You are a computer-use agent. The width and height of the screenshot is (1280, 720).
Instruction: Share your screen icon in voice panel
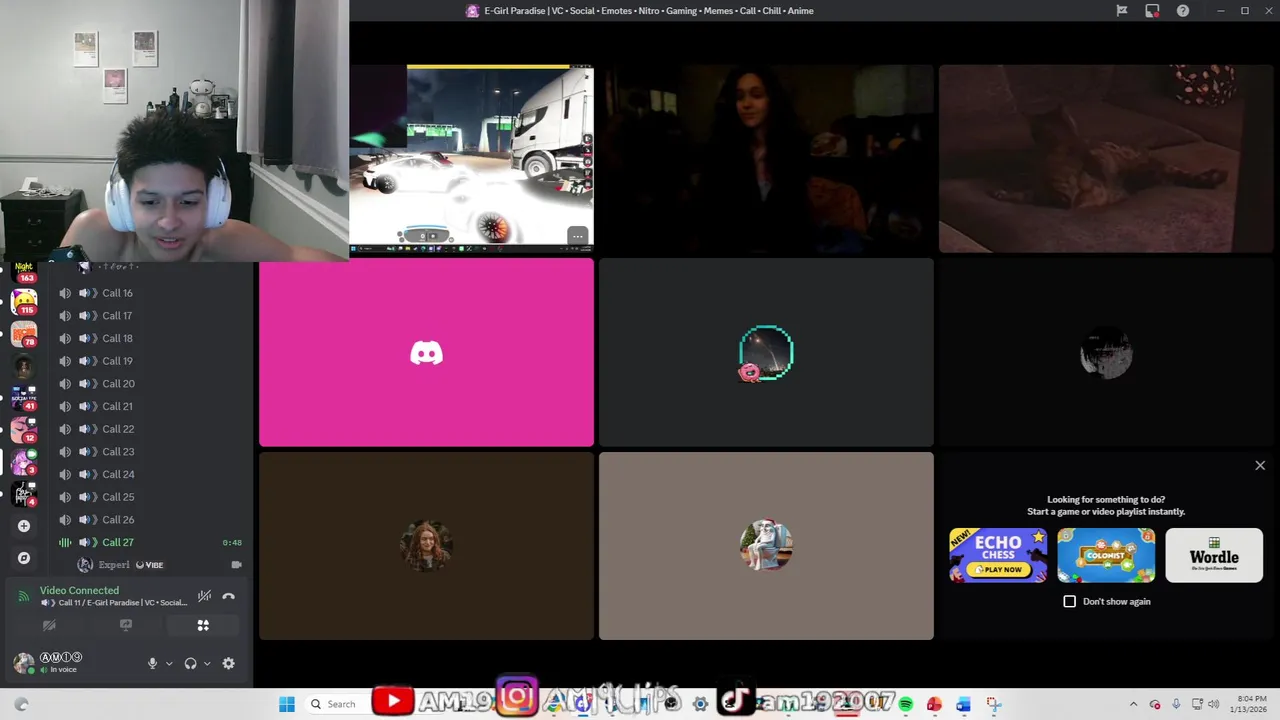[126, 625]
